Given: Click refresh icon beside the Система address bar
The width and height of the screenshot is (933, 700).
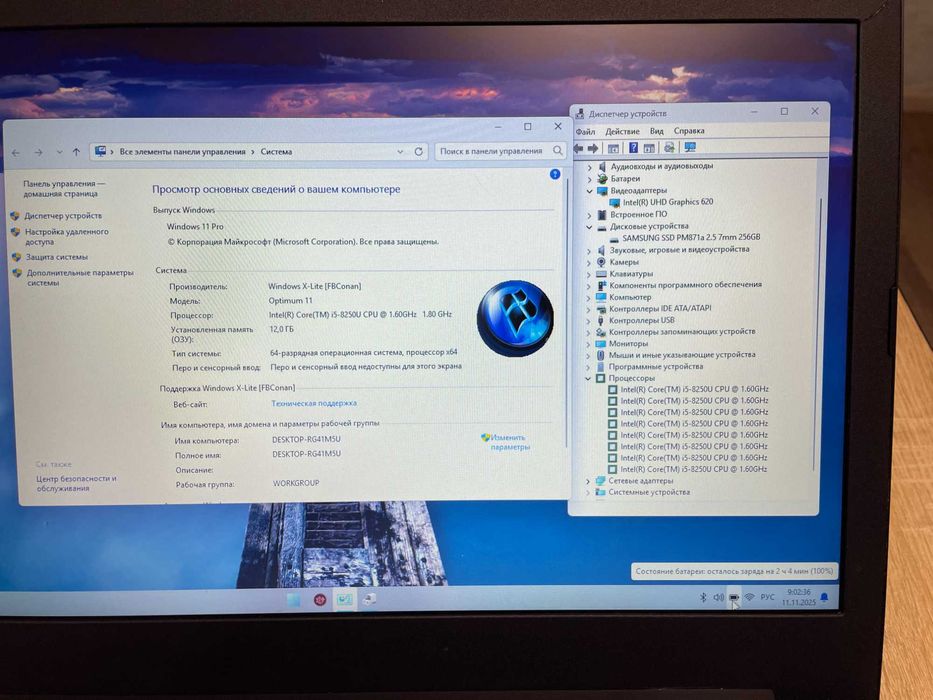Looking at the screenshot, I should (x=418, y=152).
